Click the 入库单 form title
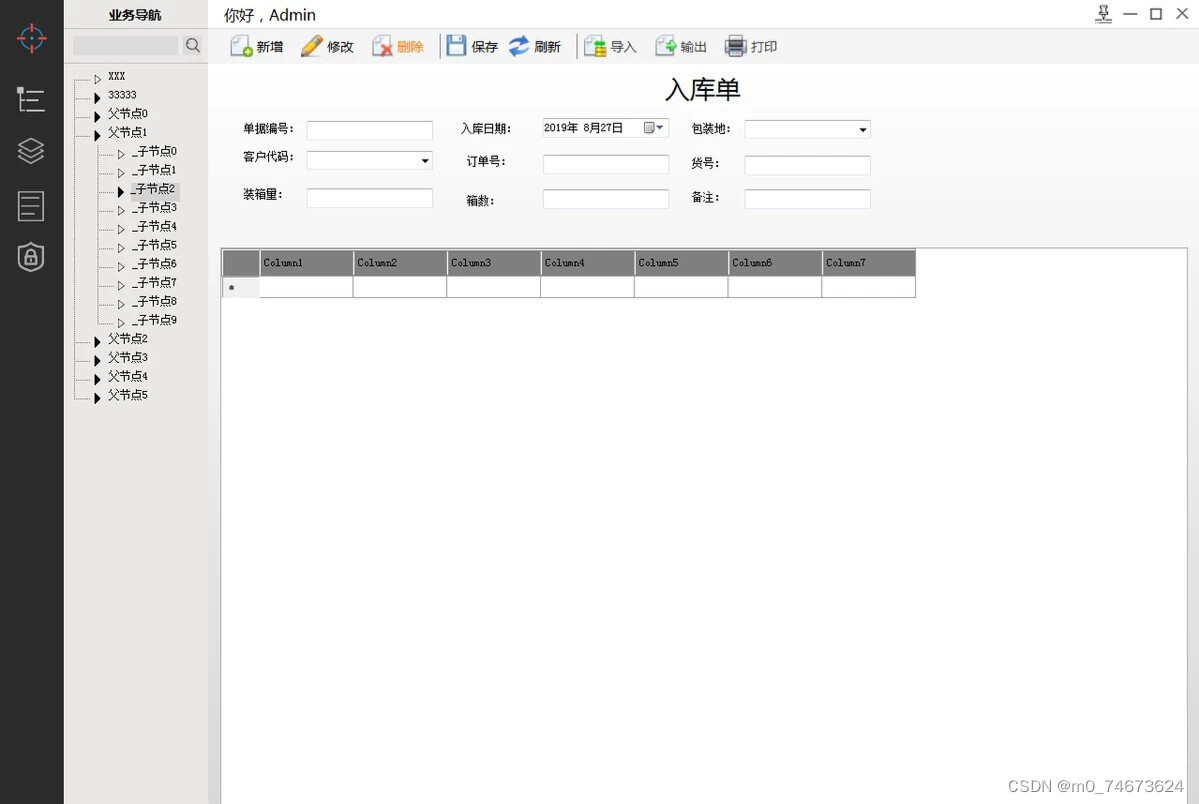This screenshot has width=1199, height=804. [x=703, y=90]
